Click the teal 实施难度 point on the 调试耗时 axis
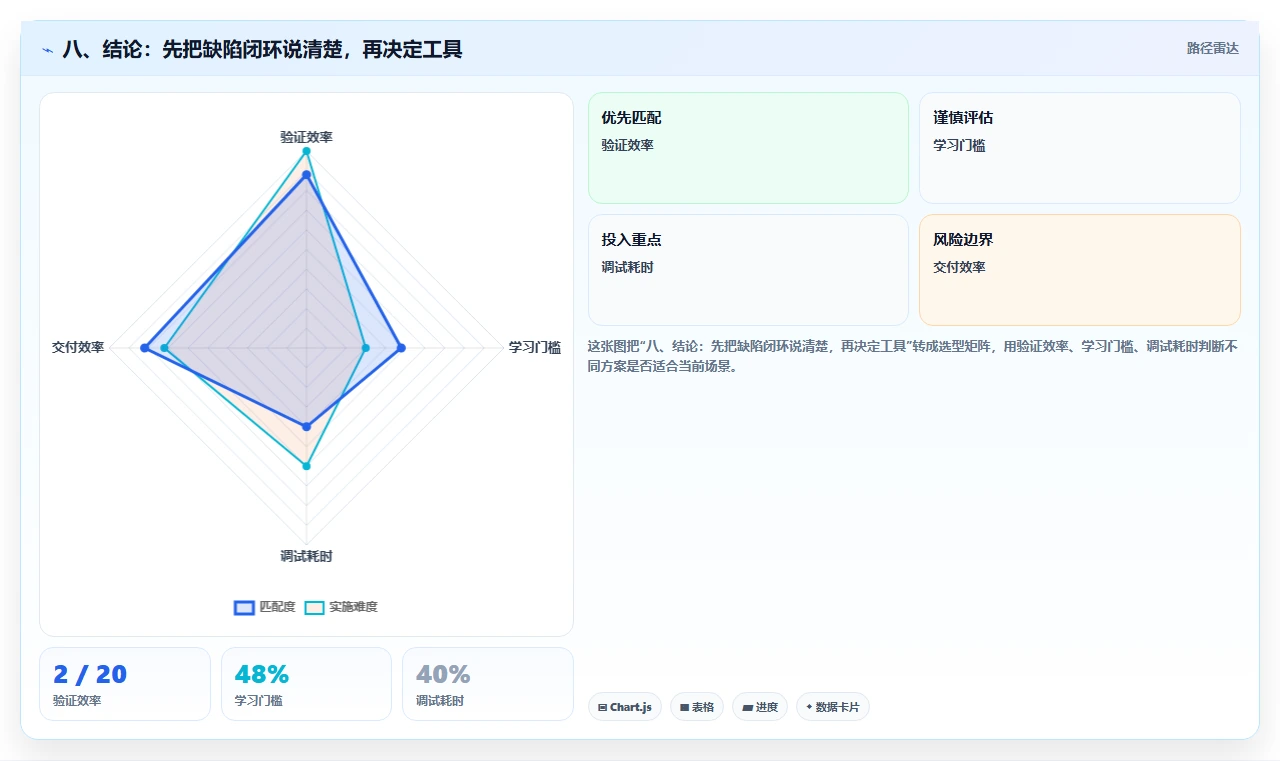The height and width of the screenshot is (761, 1280). [307, 466]
